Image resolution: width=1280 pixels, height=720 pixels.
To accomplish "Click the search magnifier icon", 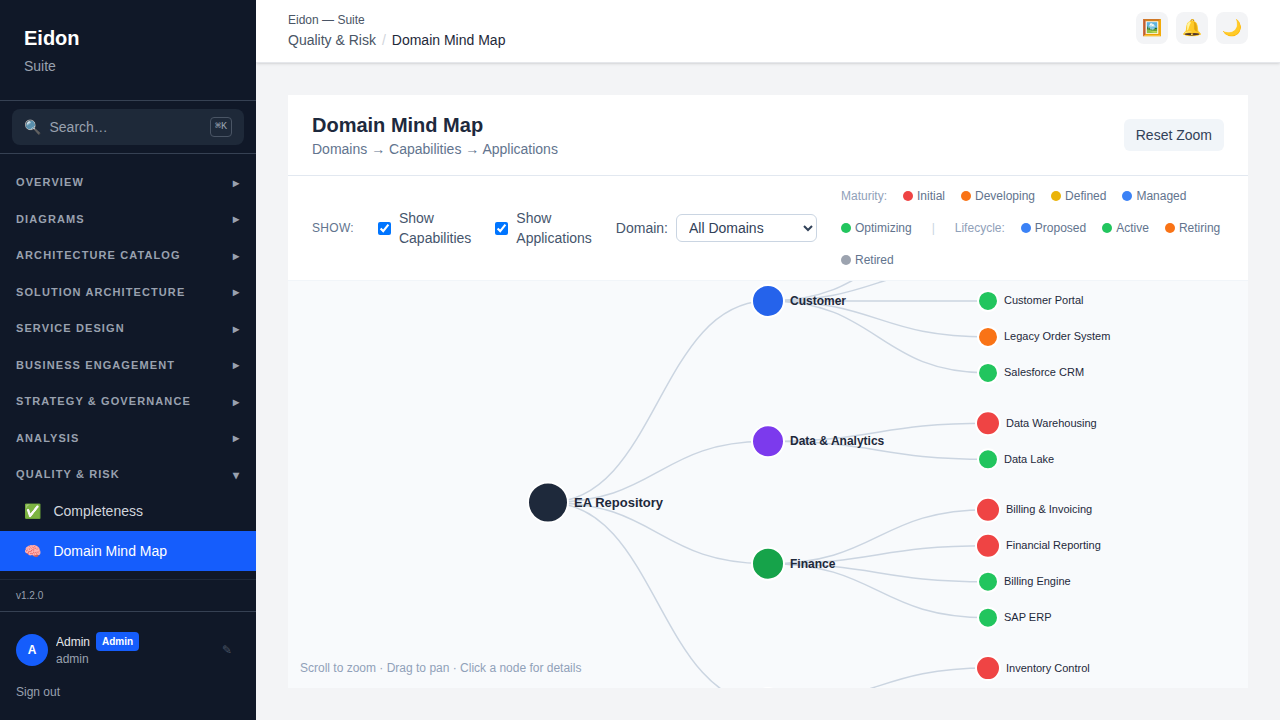I will tap(32, 127).
